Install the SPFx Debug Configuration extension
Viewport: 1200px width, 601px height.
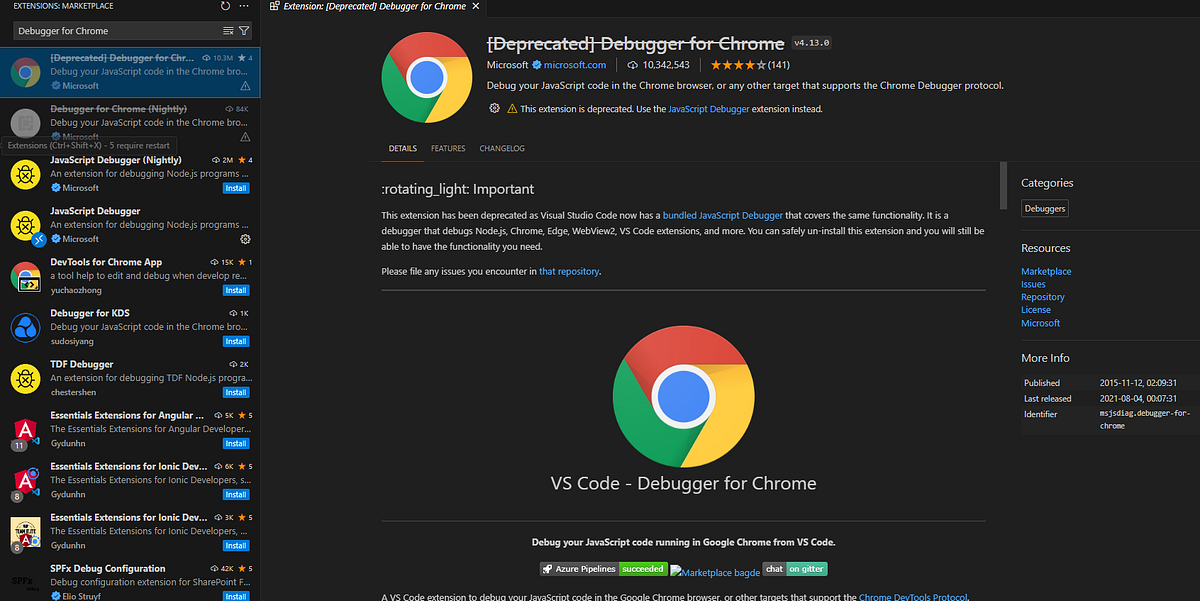click(235, 595)
